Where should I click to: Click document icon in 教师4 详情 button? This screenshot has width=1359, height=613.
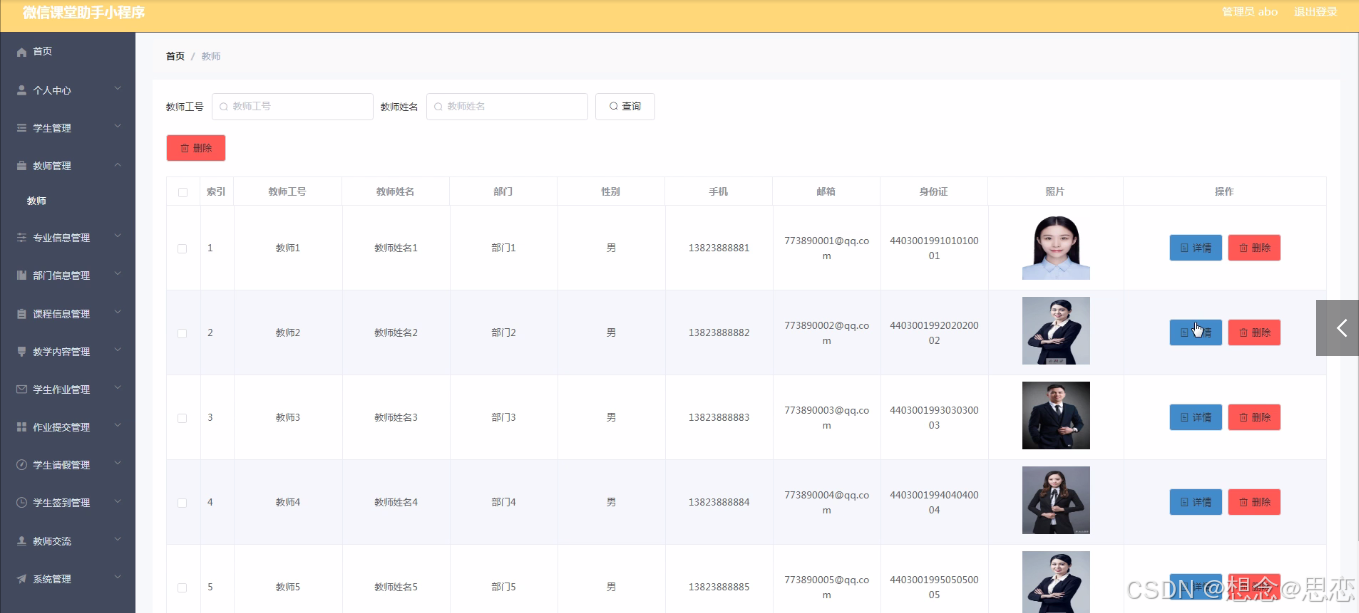click(1185, 502)
